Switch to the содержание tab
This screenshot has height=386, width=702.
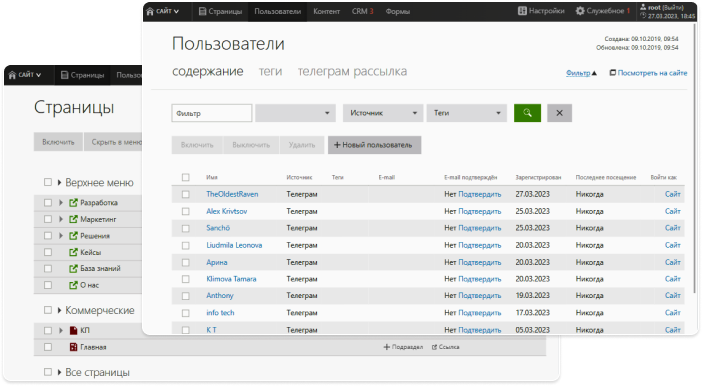(x=208, y=71)
